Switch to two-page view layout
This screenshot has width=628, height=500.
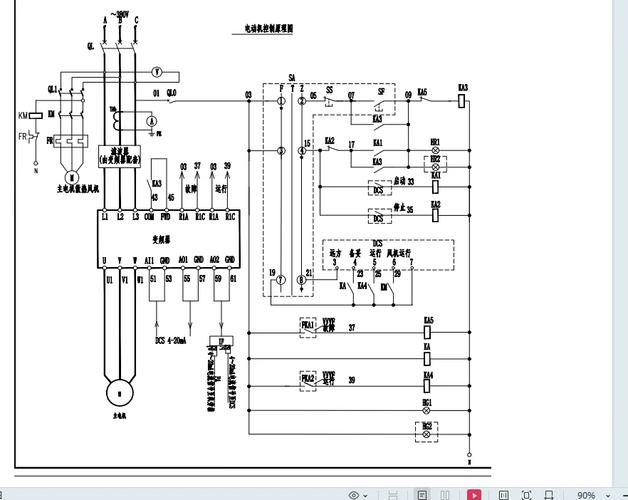(x=447, y=494)
